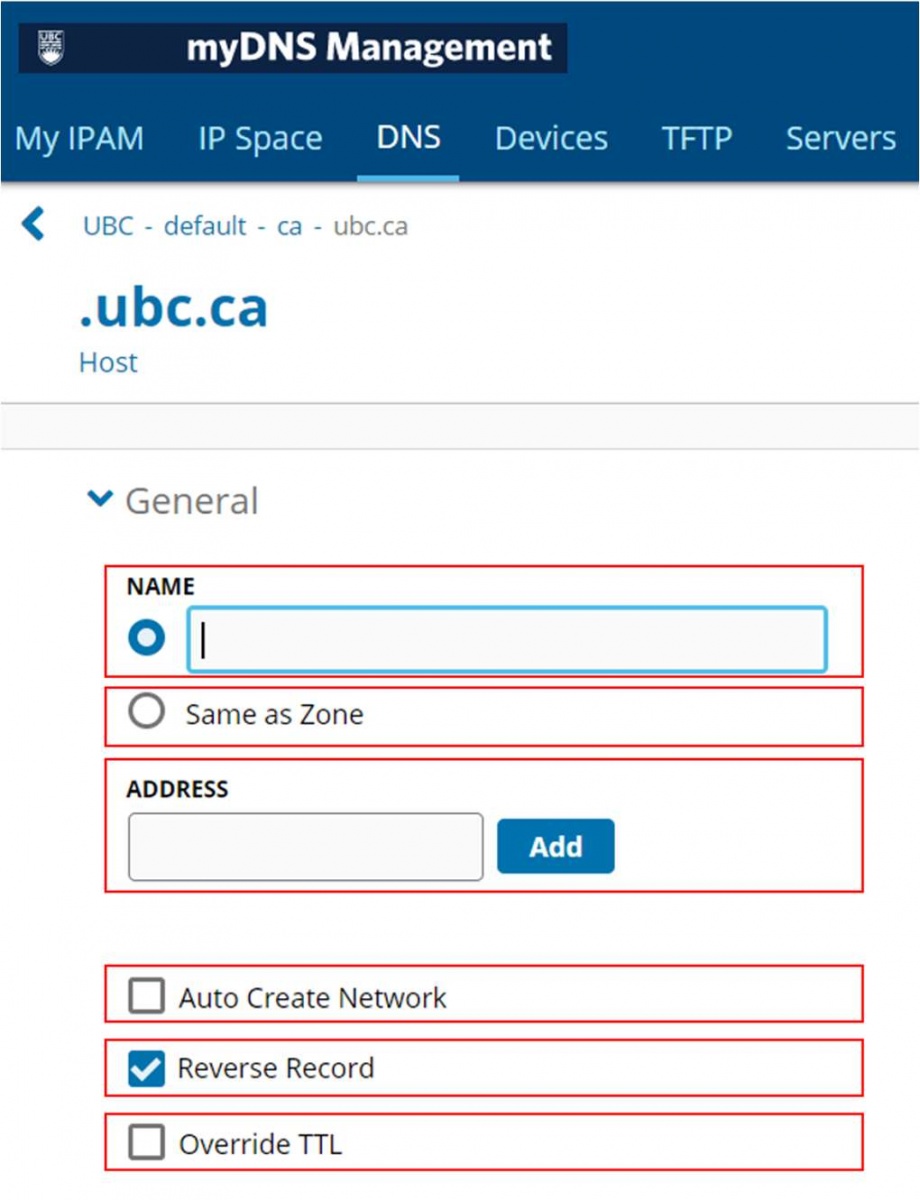
Task: Focus the Name text field
Action: click(x=507, y=639)
